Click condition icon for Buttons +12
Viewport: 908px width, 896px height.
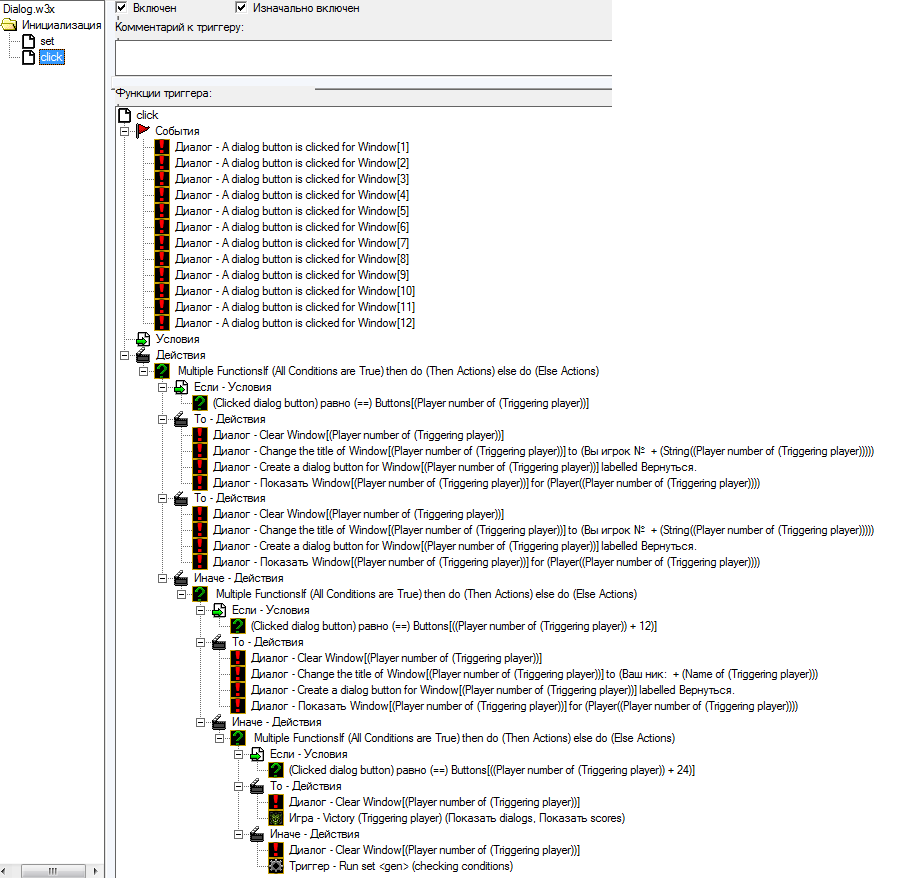tap(238, 626)
